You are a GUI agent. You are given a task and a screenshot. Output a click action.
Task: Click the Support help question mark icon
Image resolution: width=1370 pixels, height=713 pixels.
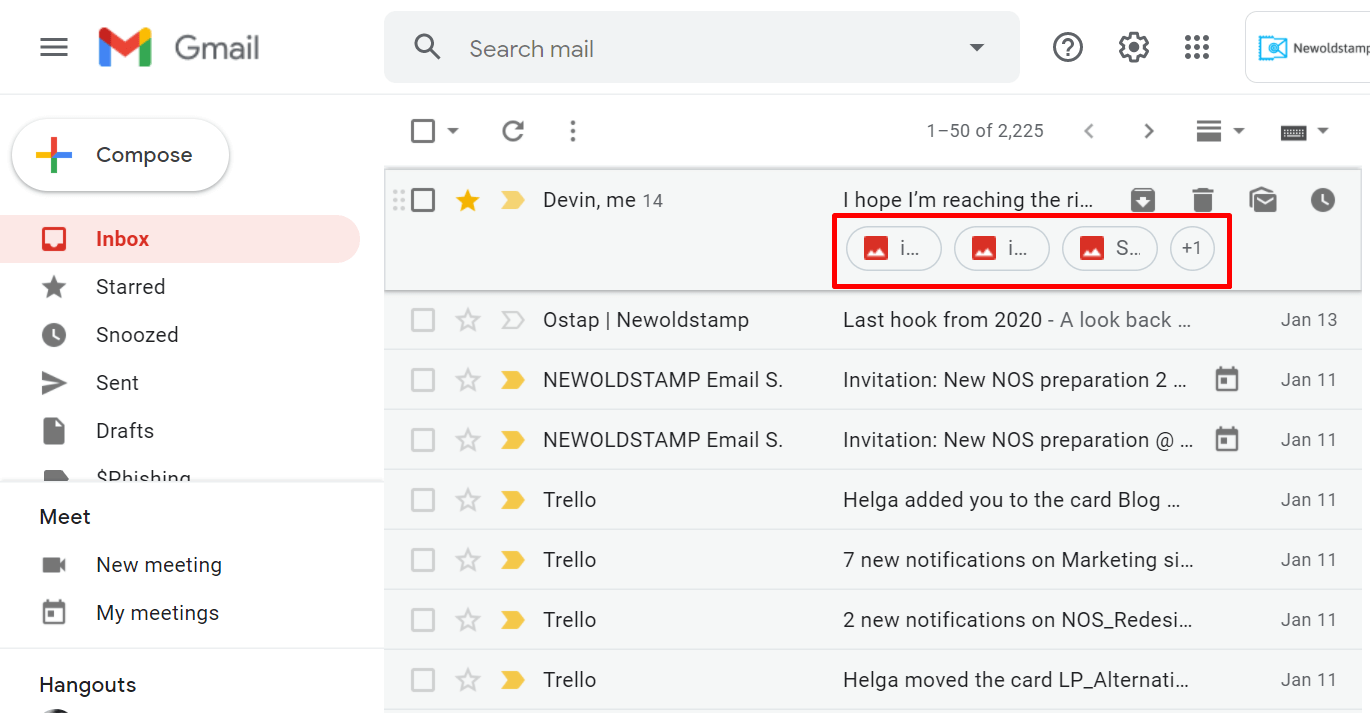pos(1068,47)
